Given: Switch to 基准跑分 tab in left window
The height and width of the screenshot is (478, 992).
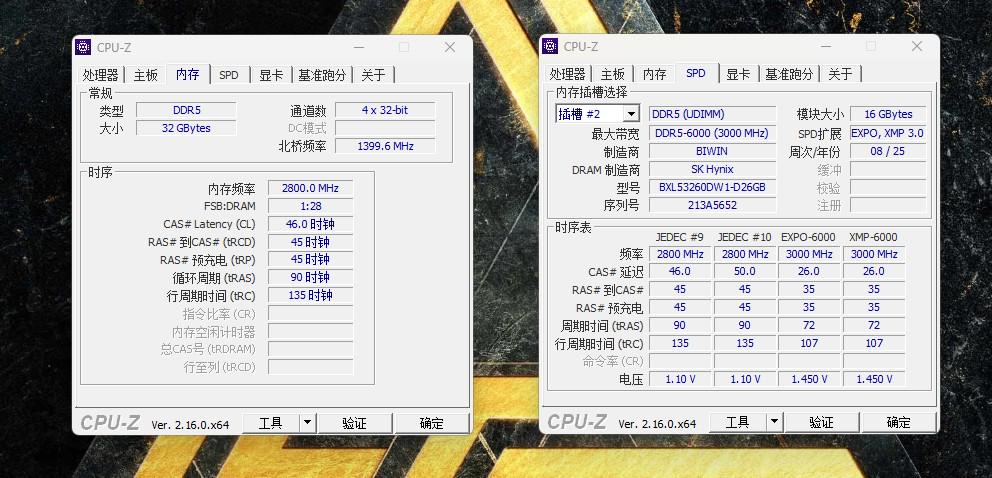Looking at the screenshot, I should [322, 75].
